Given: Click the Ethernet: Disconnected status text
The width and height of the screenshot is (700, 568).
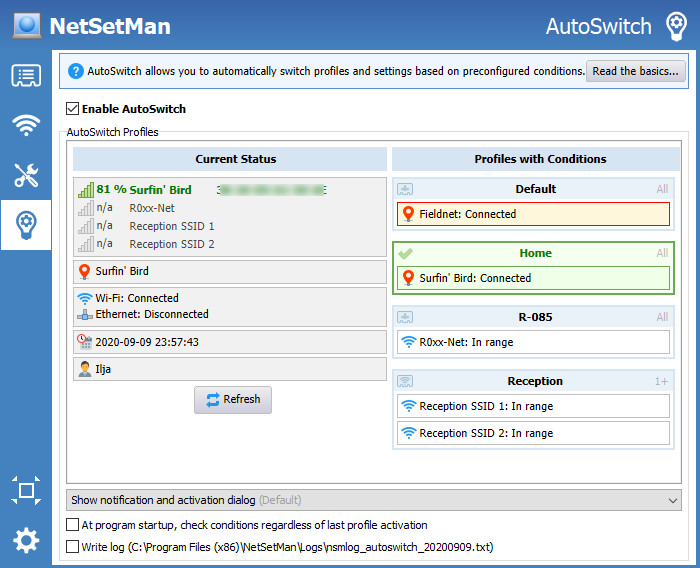Looking at the screenshot, I should (x=152, y=314).
